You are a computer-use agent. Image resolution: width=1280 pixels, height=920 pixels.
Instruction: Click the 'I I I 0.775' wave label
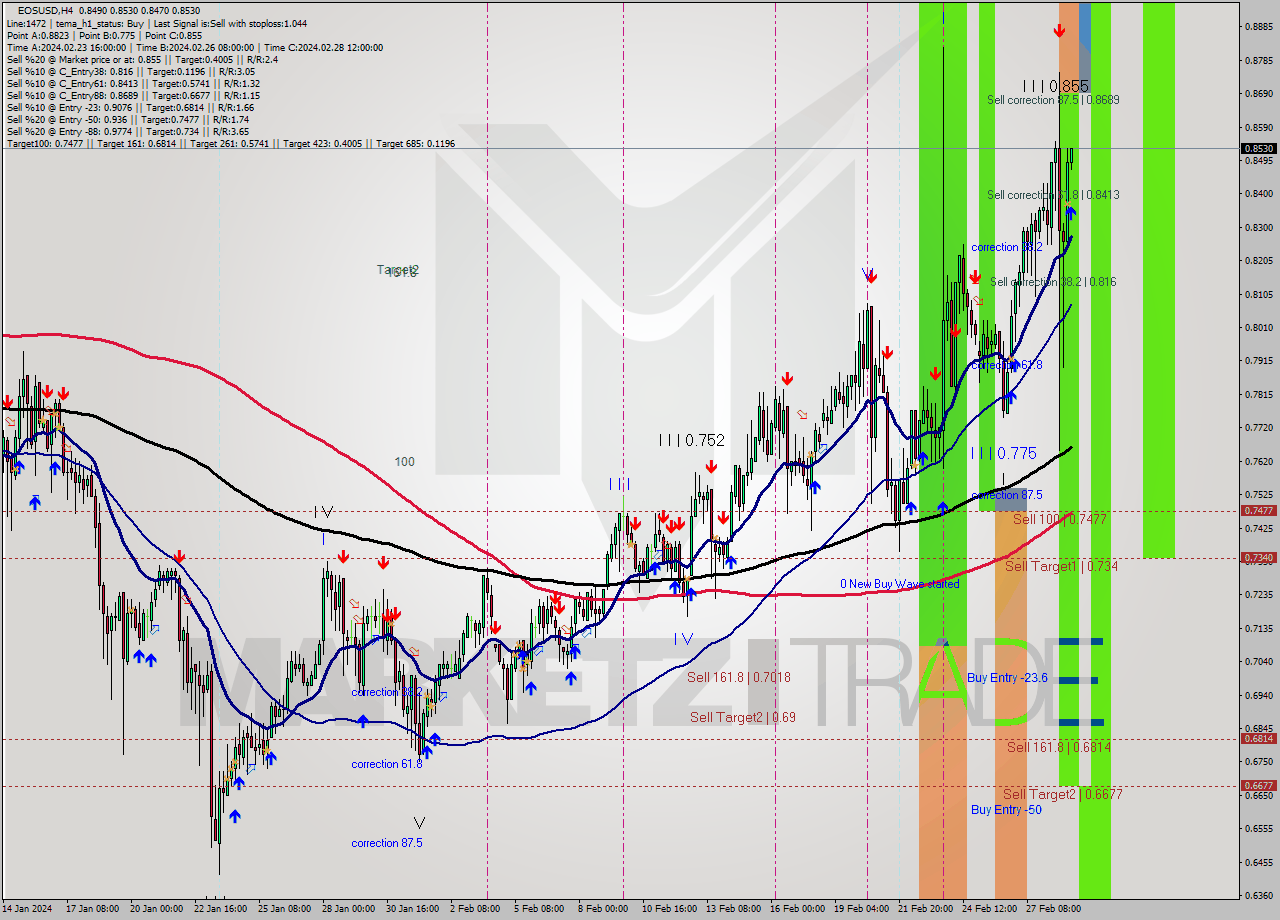click(1003, 453)
